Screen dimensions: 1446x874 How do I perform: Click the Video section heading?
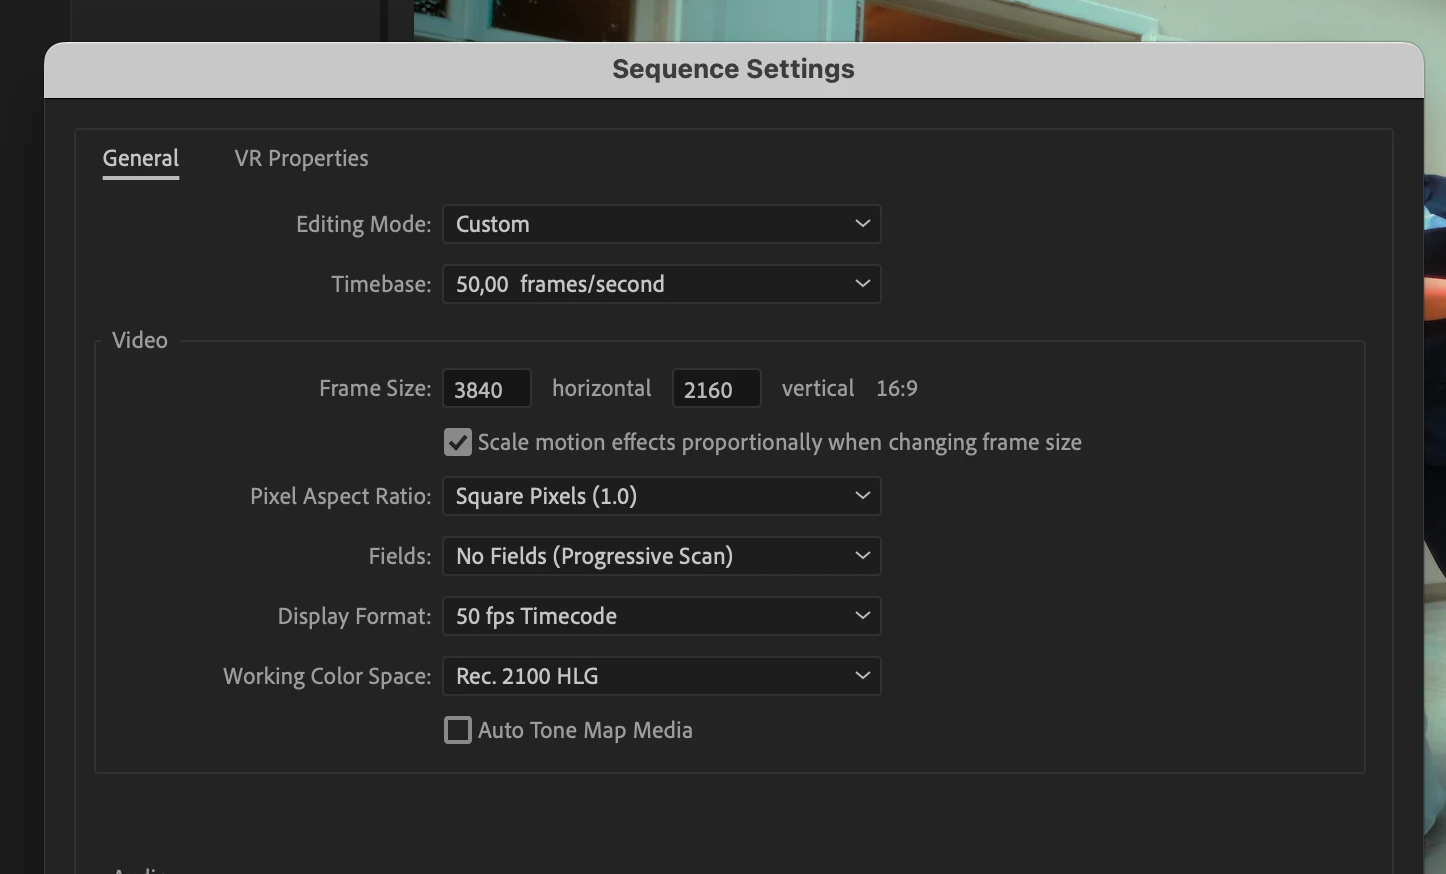click(140, 340)
